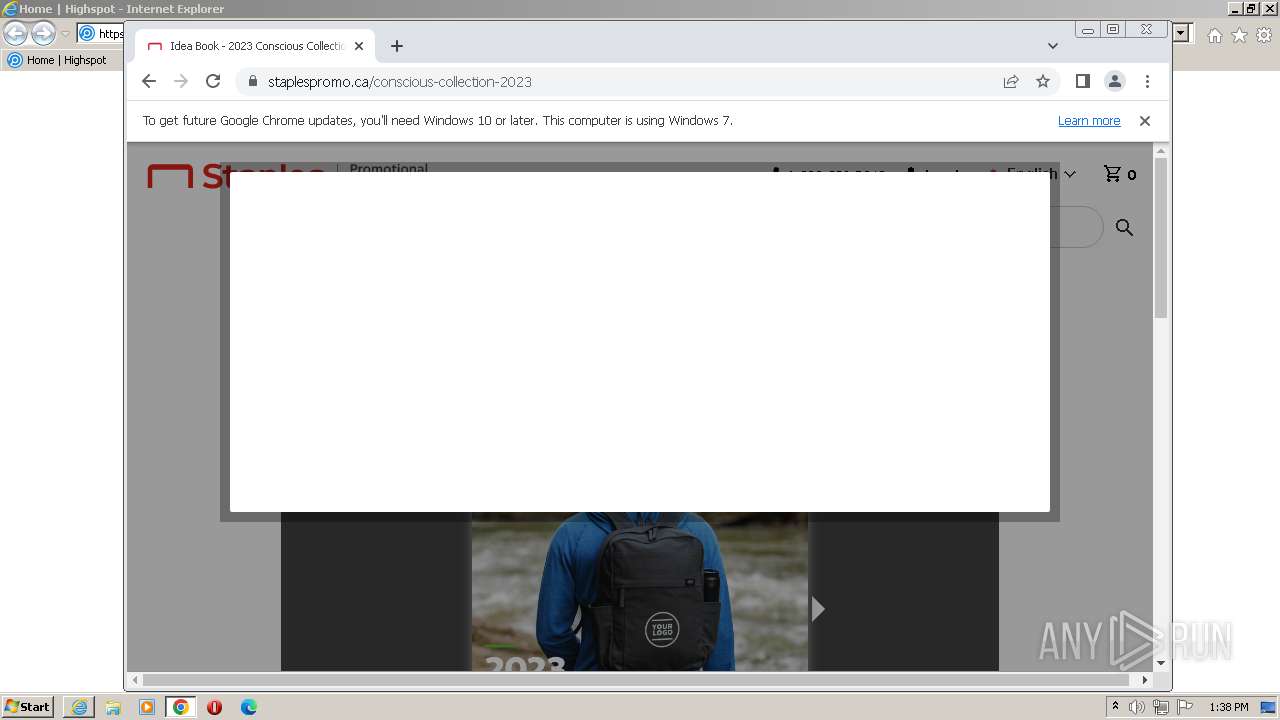
Task: Open the Learn more link
Action: pyautogui.click(x=1089, y=121)
